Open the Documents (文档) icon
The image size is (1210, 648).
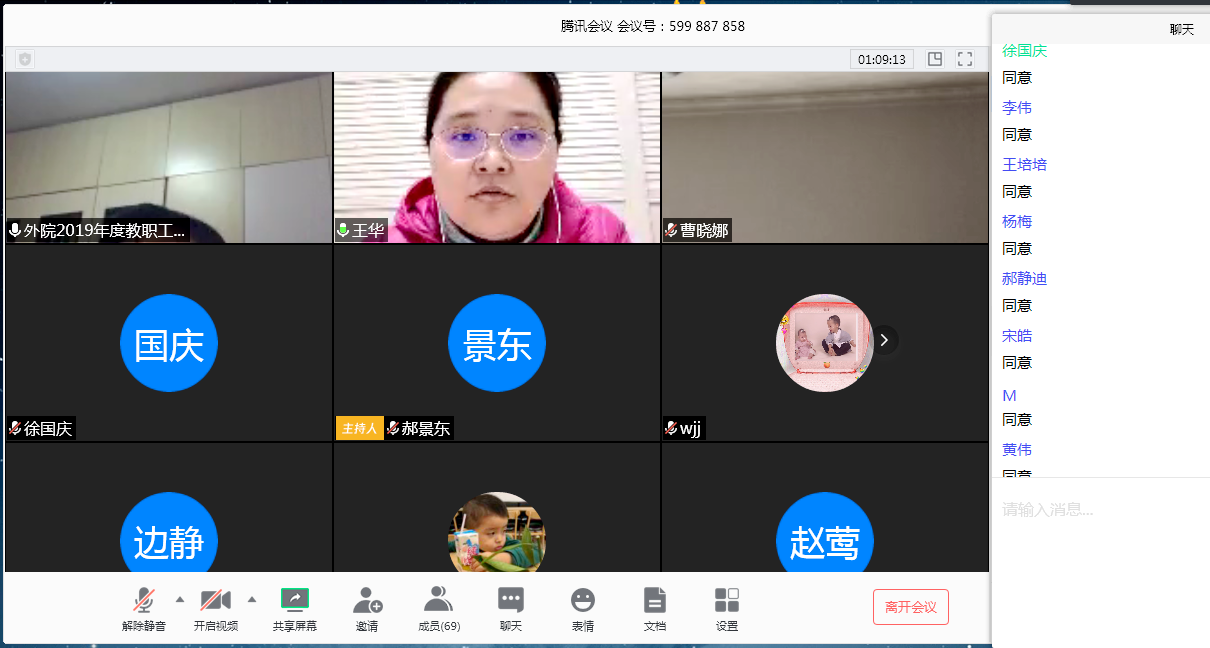[x=654, y=600]
